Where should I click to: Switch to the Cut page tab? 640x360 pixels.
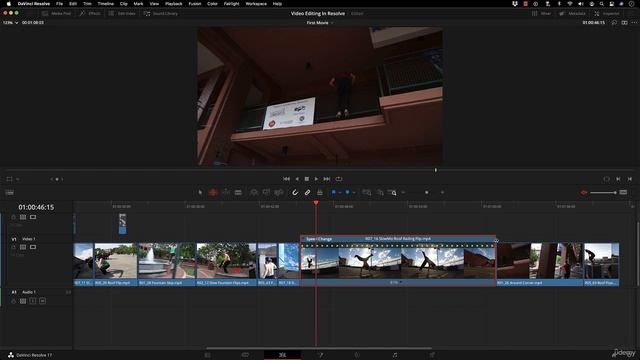pyautogui.click(x=245, y=355)
